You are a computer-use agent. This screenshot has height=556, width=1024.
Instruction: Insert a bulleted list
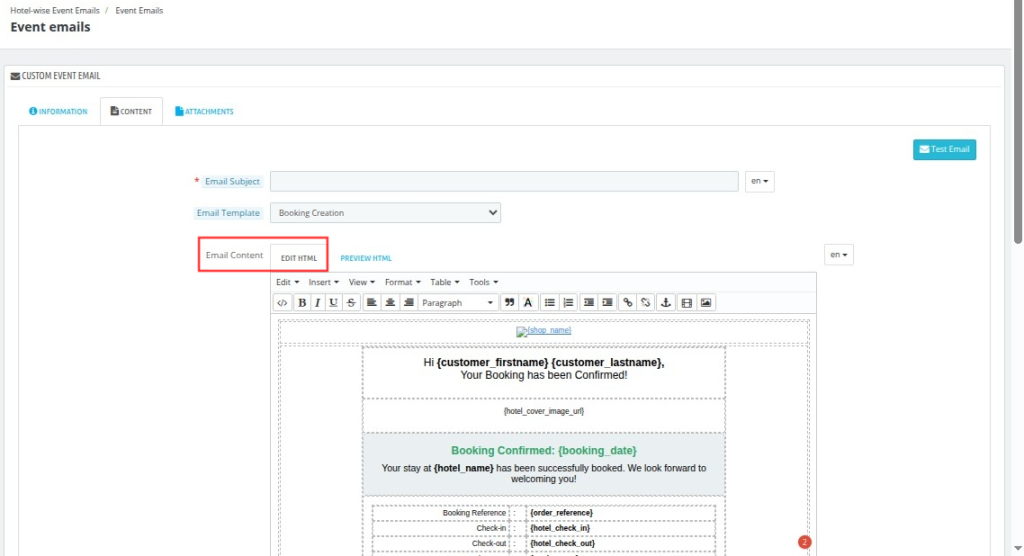pos(549,302)
